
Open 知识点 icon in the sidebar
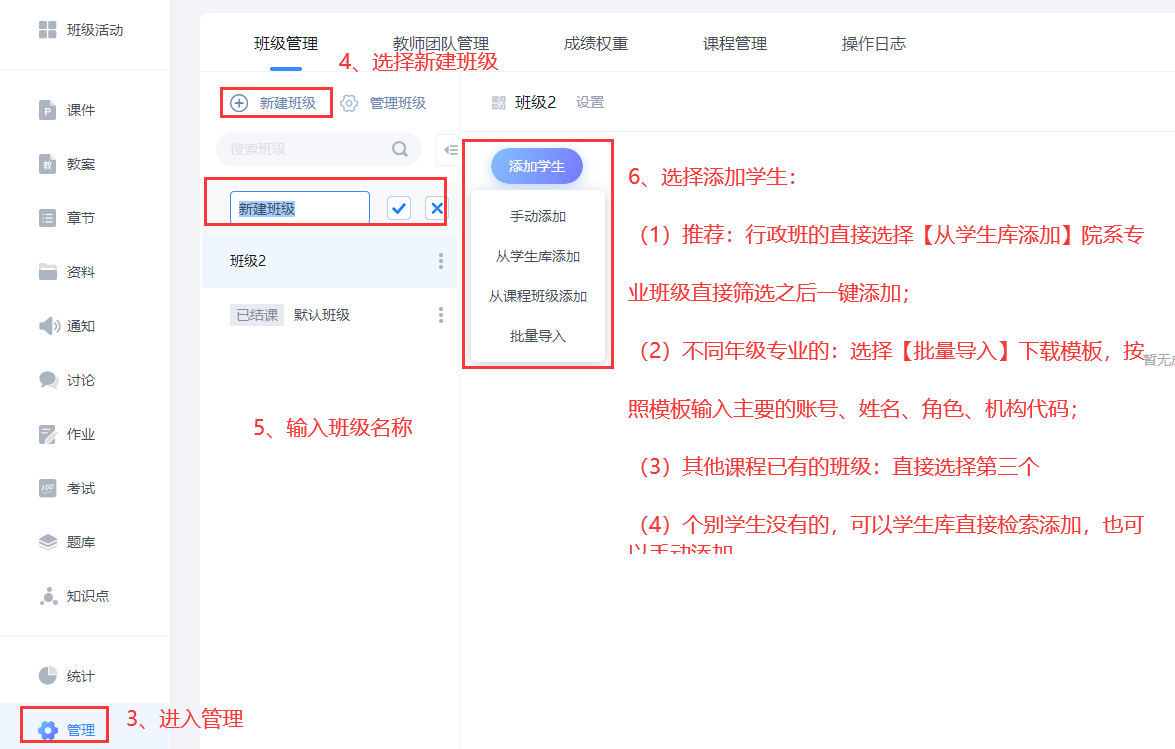48,596
